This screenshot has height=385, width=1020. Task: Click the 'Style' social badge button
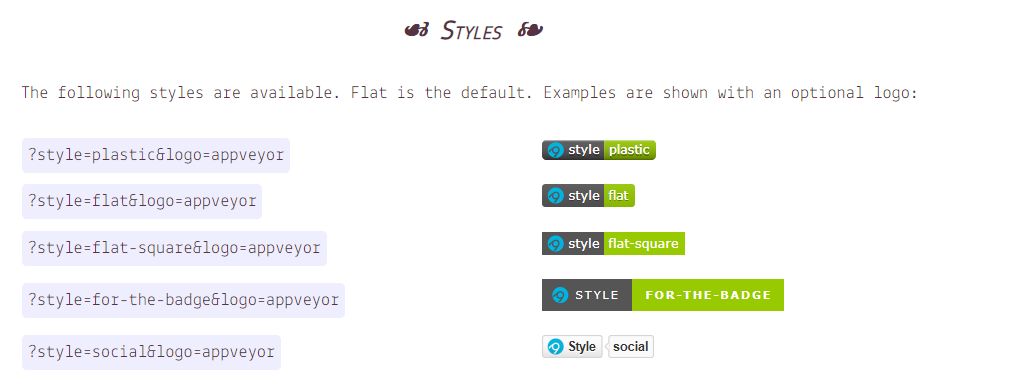coord(572,347)
